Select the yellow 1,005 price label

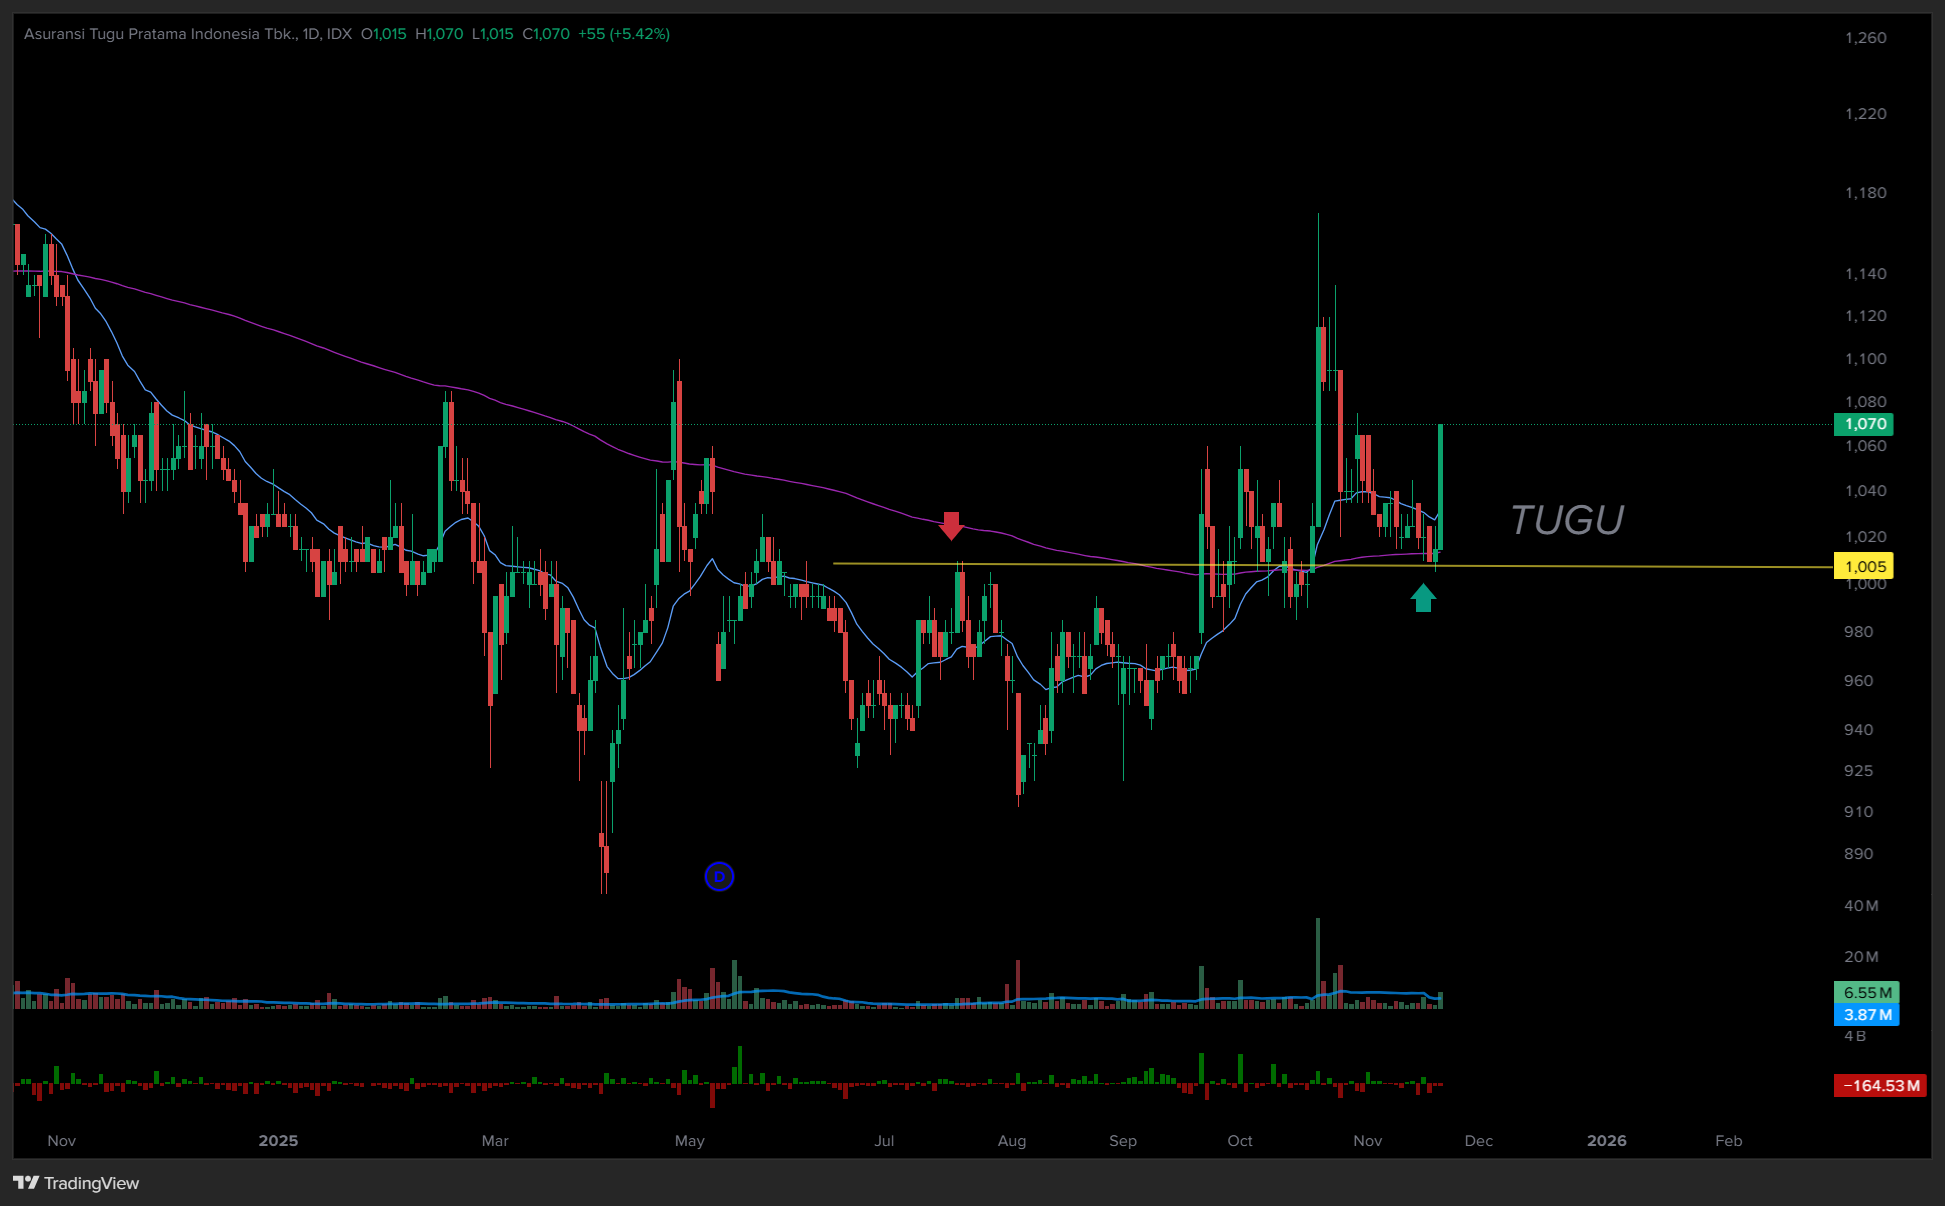1864,567
